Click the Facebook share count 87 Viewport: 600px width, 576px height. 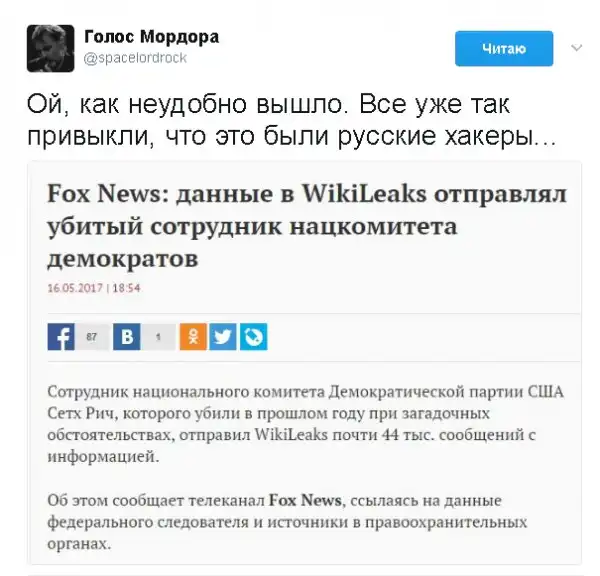click(92, 337)
